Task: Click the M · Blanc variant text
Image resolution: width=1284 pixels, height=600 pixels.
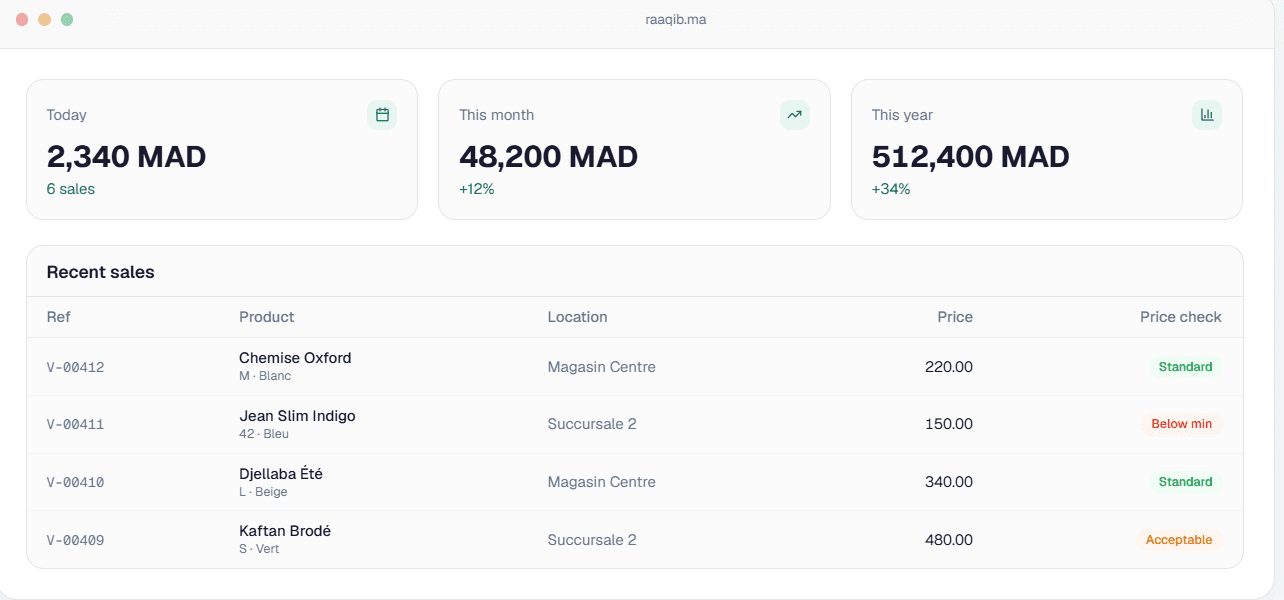Action: coord(265,376)
